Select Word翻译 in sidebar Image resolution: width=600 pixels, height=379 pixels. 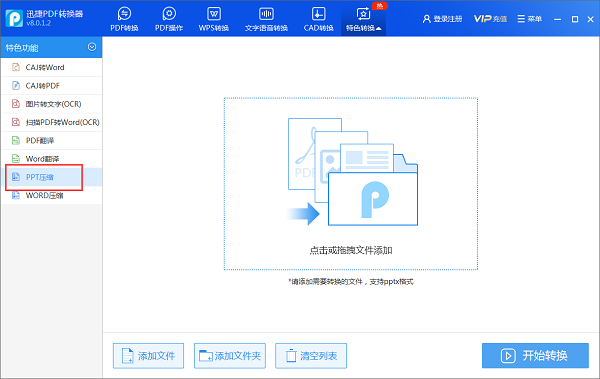click(51, 158)
